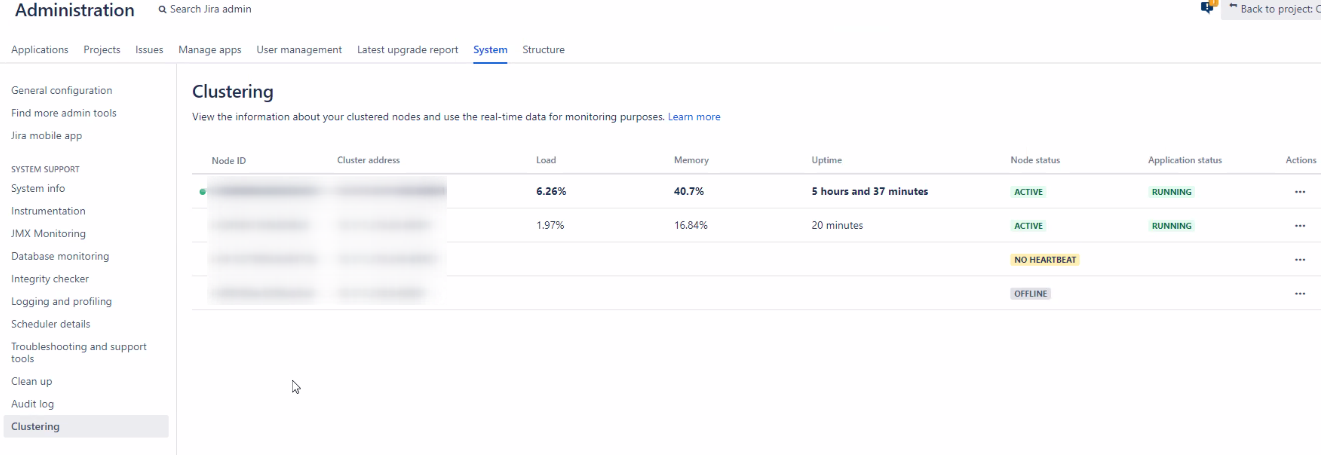Screen dimensions: 1321x455
Task: Select the 6.26% load value
Action: click(x=551, y=192)
